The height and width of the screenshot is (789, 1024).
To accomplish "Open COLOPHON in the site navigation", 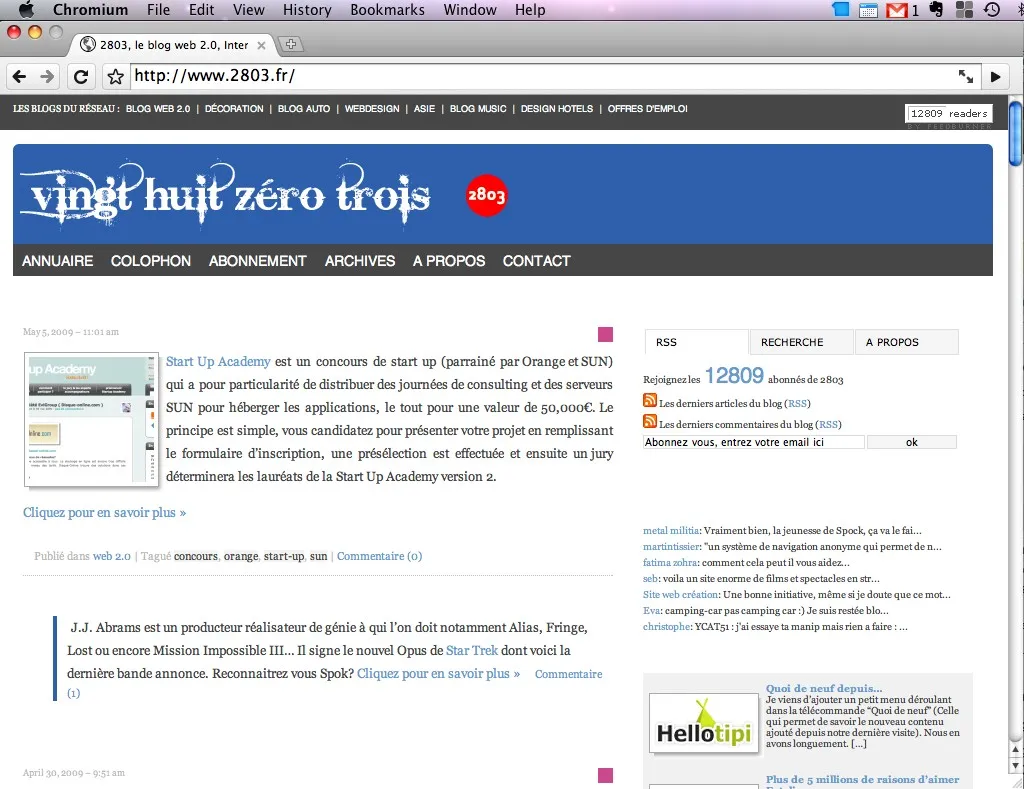I will tap(151, 261).
